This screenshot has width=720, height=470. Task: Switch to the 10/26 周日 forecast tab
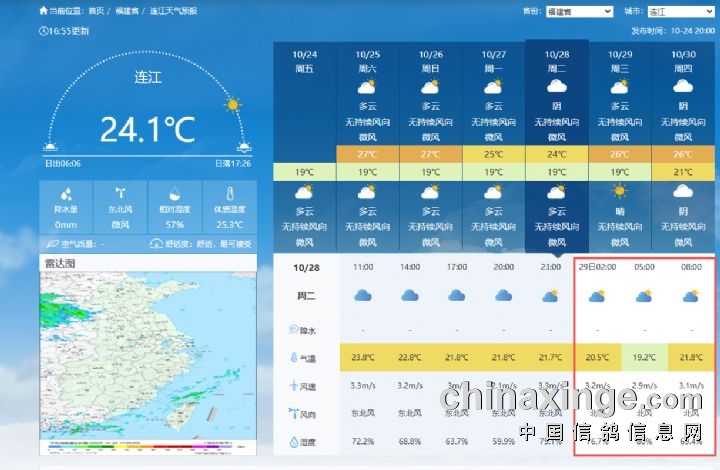[x=431, y=60]
